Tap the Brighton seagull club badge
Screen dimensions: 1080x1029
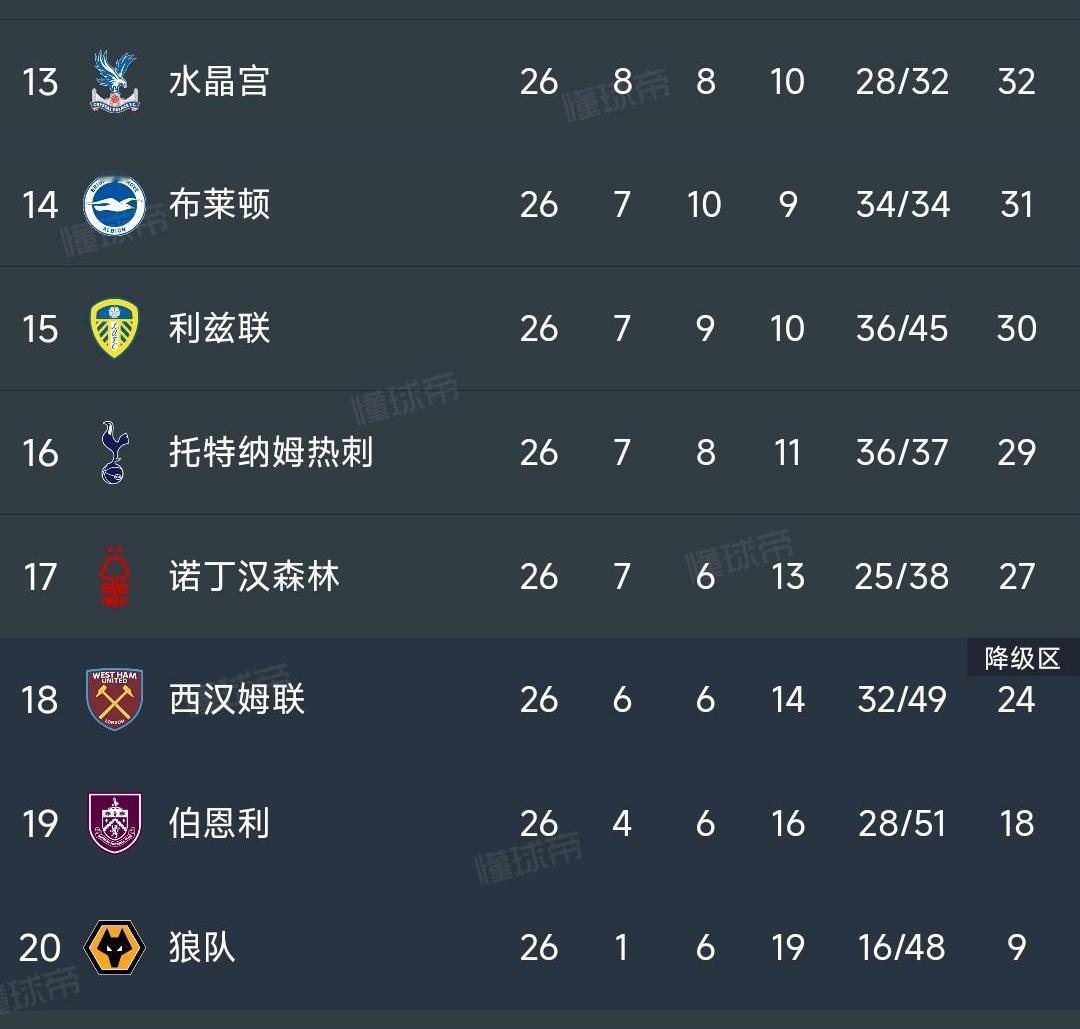tap(114, 205)
